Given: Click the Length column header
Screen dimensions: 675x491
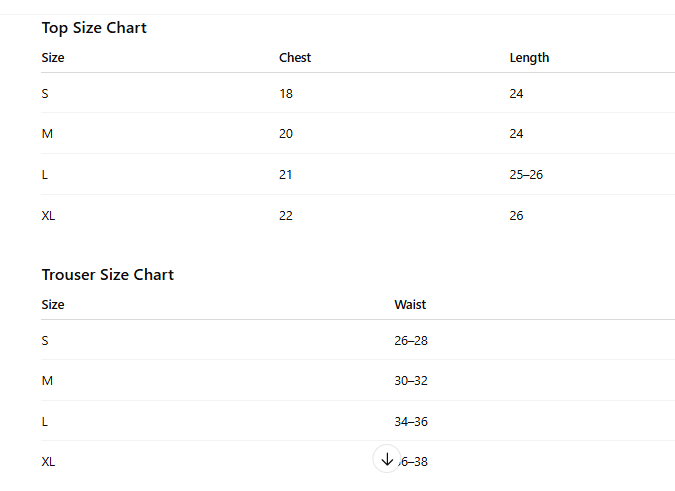Looking at the screenshot, I should [529, 58].
